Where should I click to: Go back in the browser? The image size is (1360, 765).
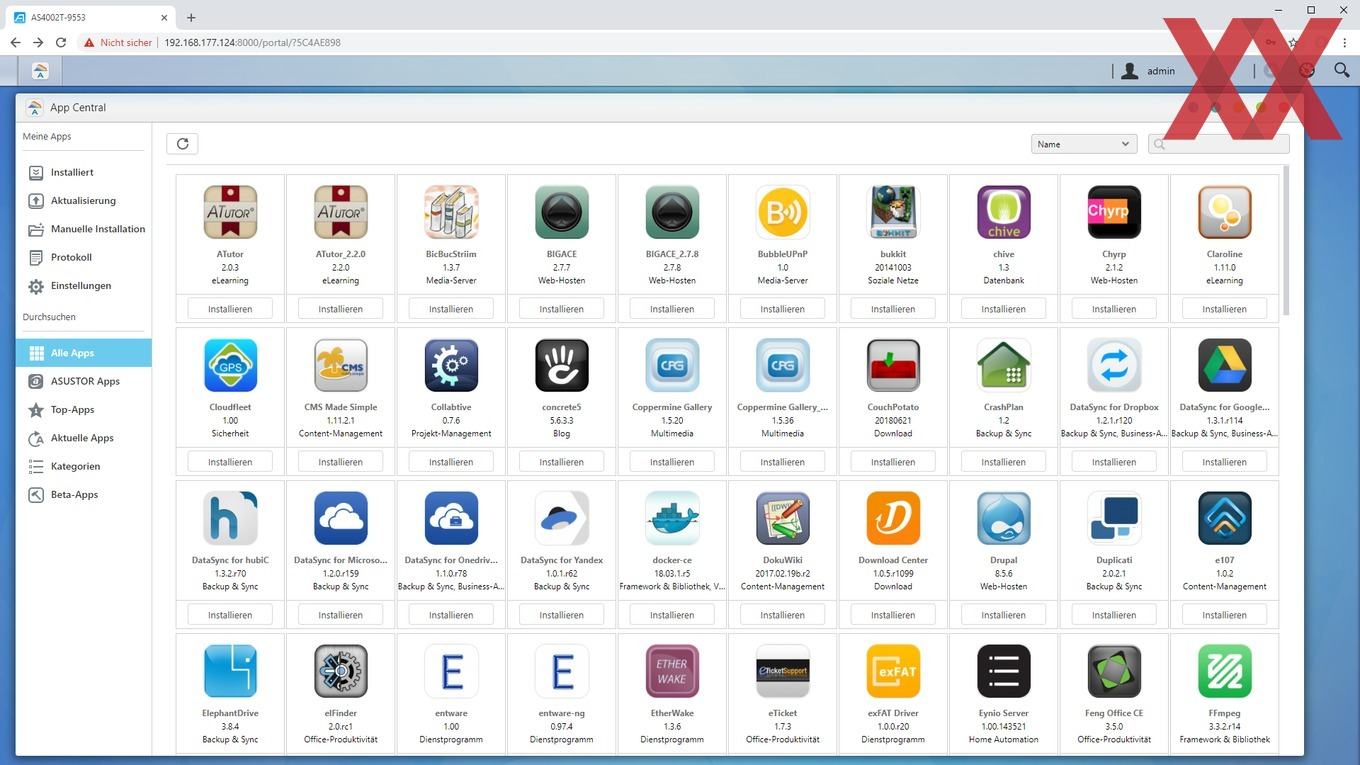pyautogui.click(x=15, y=43)
